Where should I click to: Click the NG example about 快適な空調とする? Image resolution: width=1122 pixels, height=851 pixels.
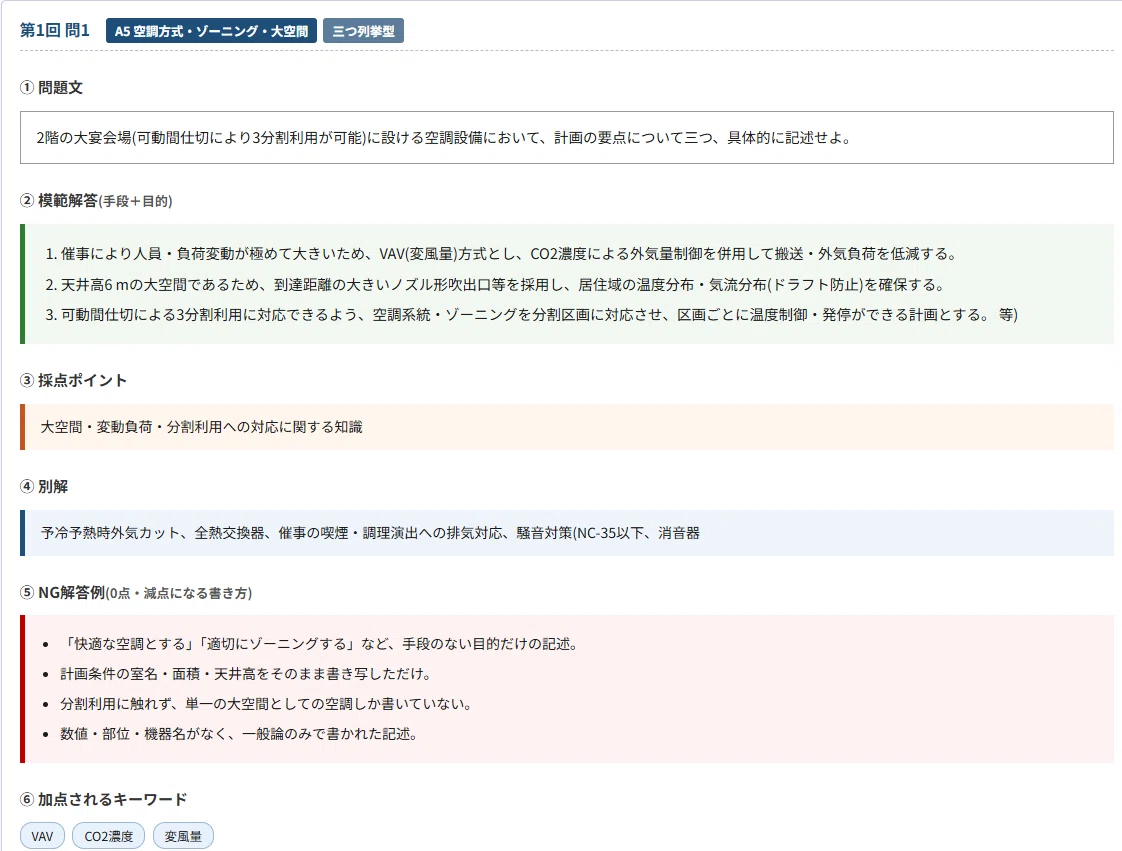pyautogui.click(x=319, y=643)
